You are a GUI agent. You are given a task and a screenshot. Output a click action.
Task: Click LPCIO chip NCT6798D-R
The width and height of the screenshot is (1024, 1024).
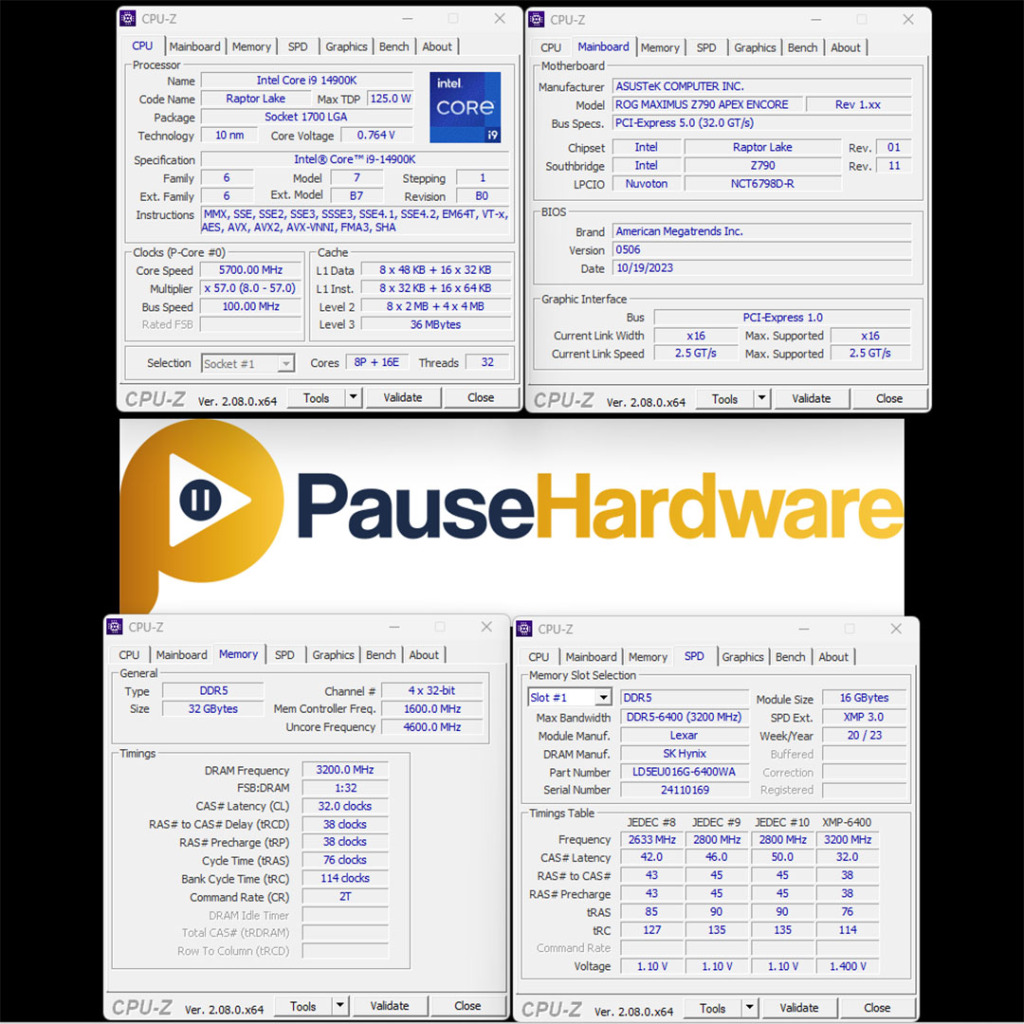click(x=762, y=184)
